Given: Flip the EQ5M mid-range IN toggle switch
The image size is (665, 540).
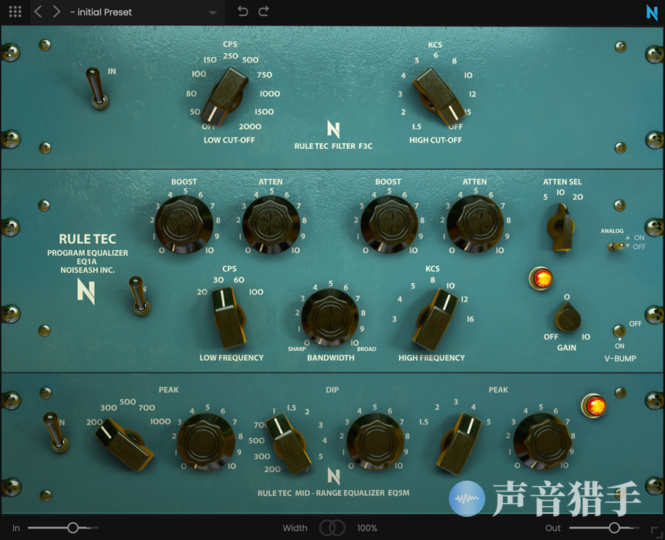Looking at the screenshot, I should (50, 432).
